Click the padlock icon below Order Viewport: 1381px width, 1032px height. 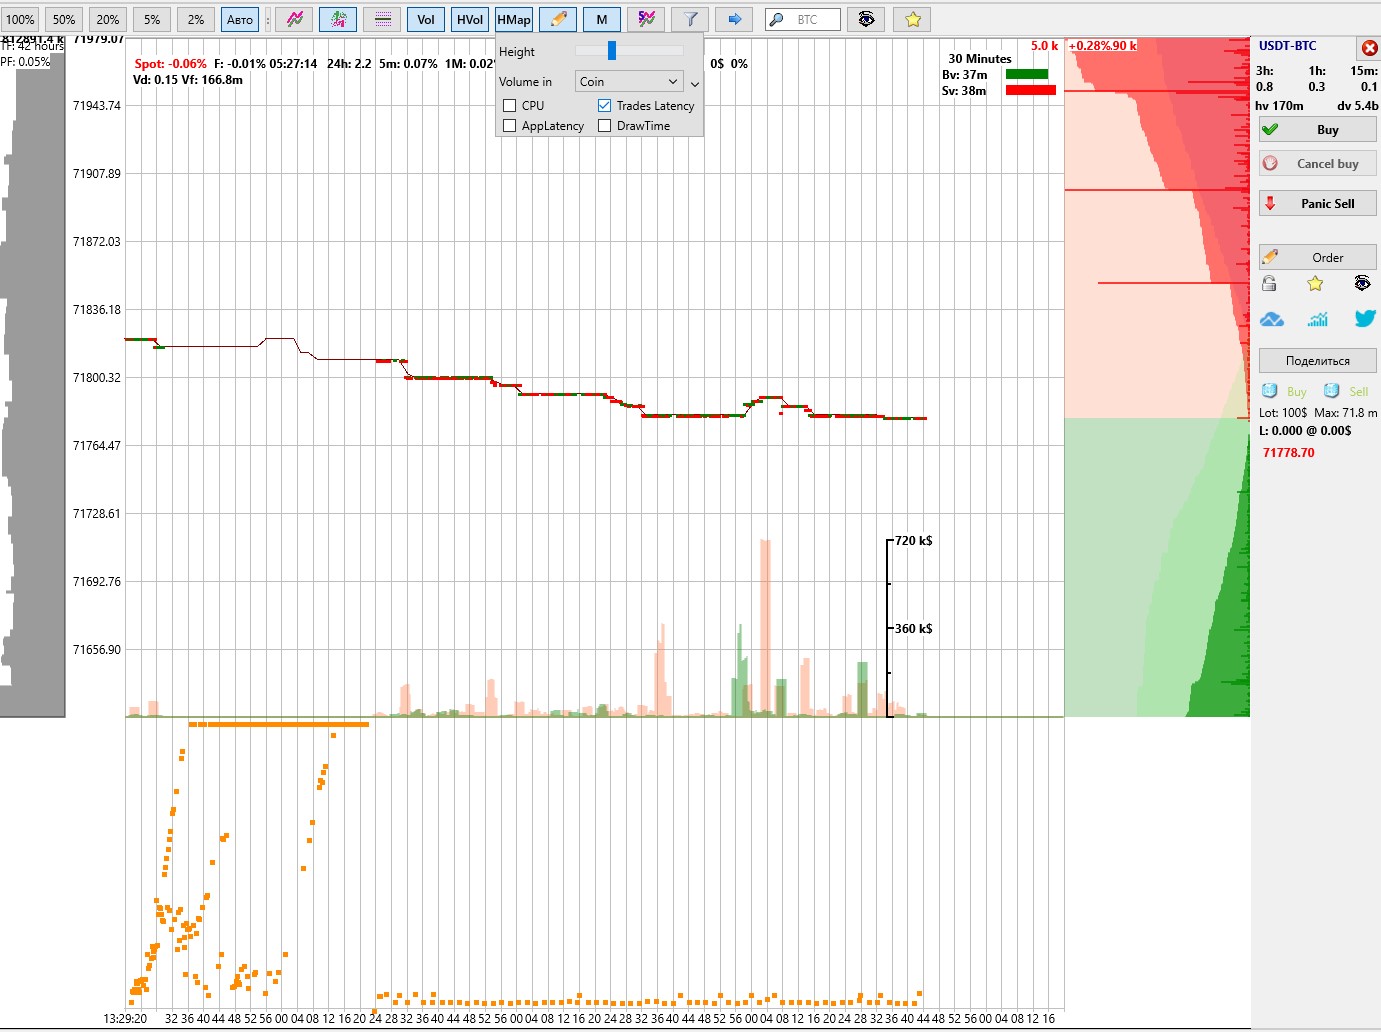point(1269,284)
